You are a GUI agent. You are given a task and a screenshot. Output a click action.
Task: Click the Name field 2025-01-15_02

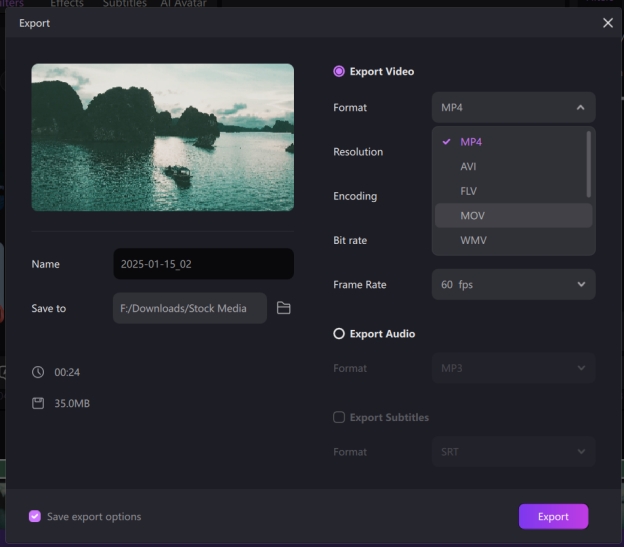click(204, 264)
